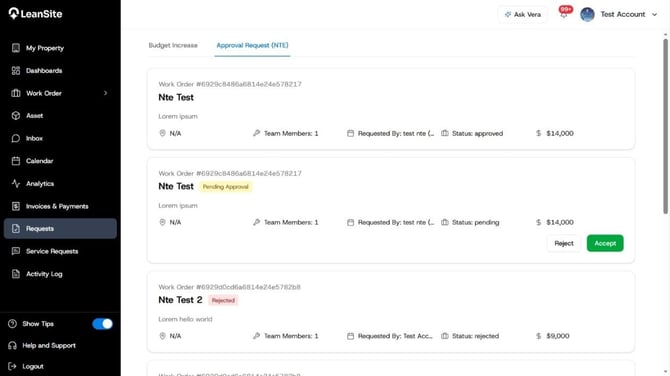Click 'Lorem hello world' description
This screenshot has width=670, height=376.
pos(185,319)
